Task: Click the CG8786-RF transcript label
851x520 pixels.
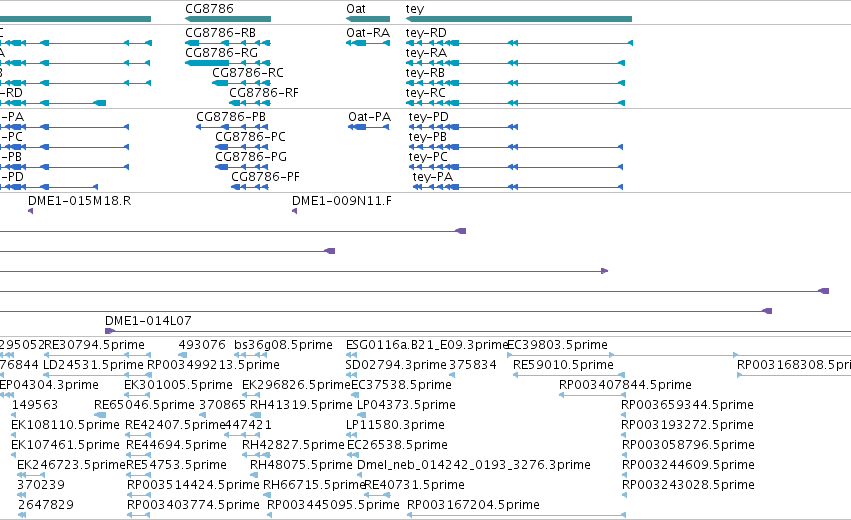Action: [264, 93]
